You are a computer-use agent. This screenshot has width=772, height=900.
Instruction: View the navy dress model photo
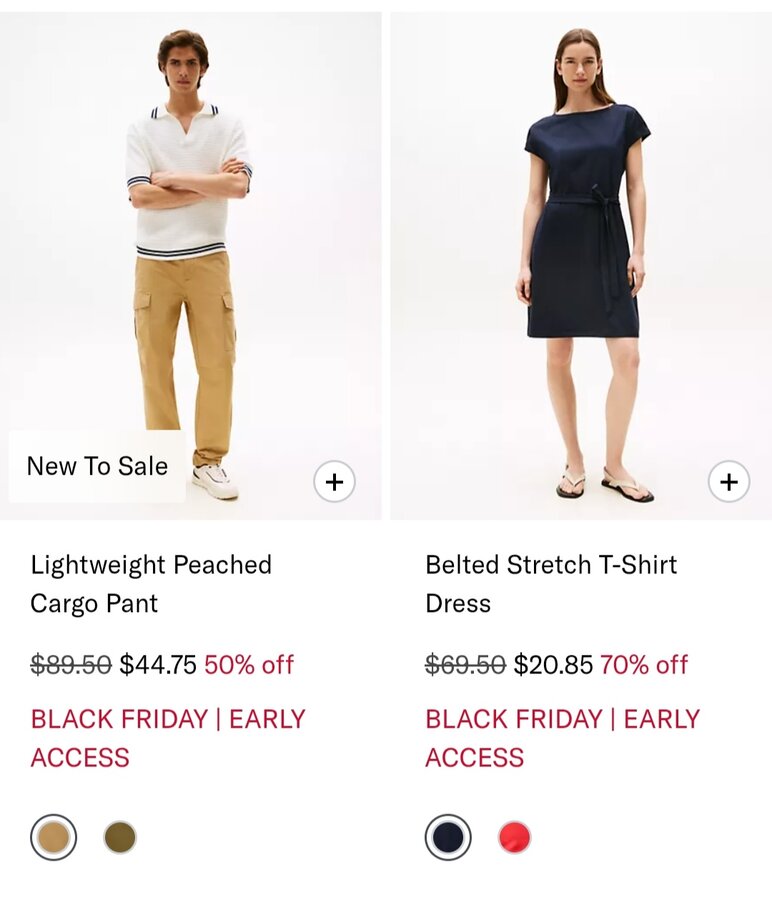[581, 266]
